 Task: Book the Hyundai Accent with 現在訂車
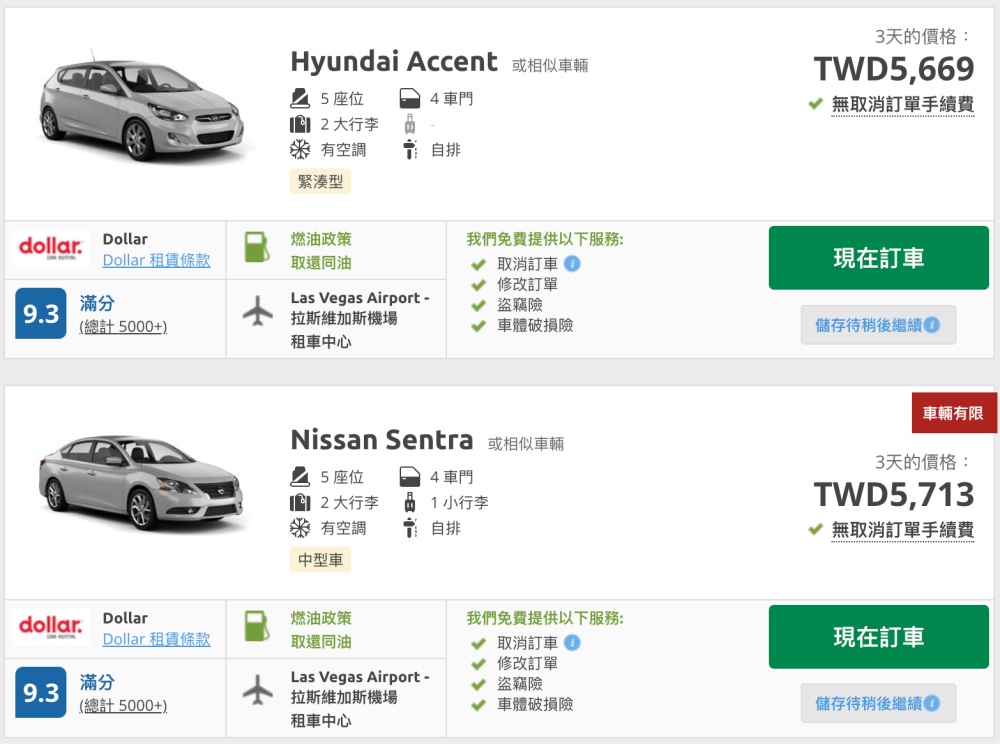(878, 258)
